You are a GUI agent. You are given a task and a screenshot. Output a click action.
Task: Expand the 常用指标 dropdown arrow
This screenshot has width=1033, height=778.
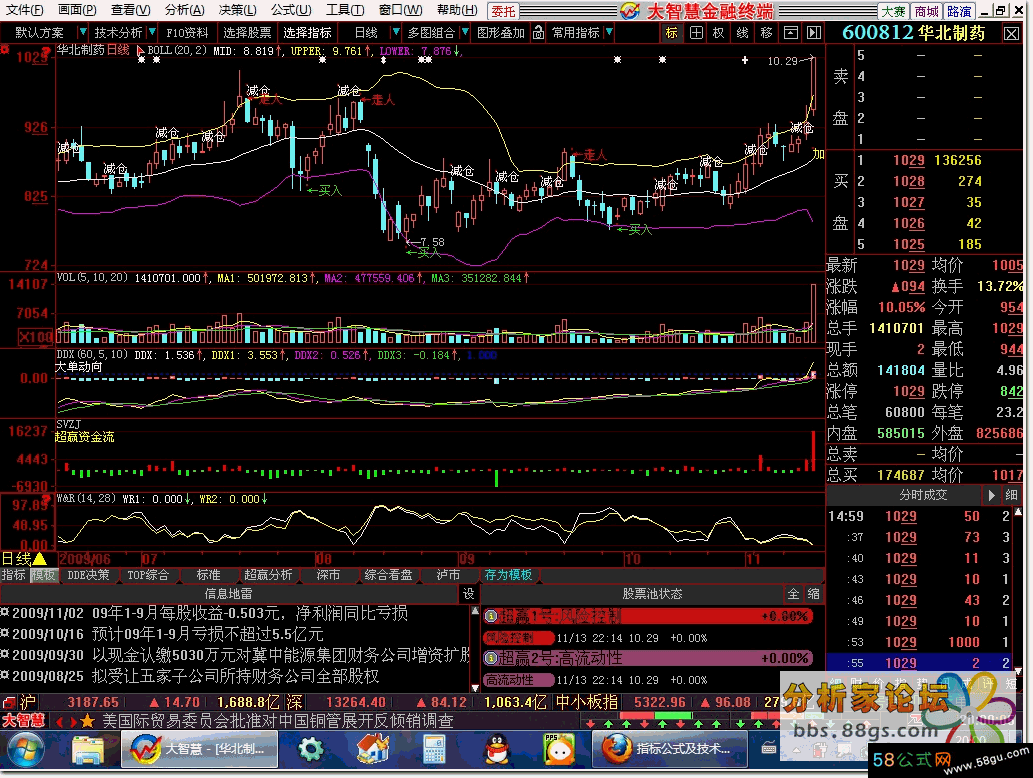[x=609, y=32]
